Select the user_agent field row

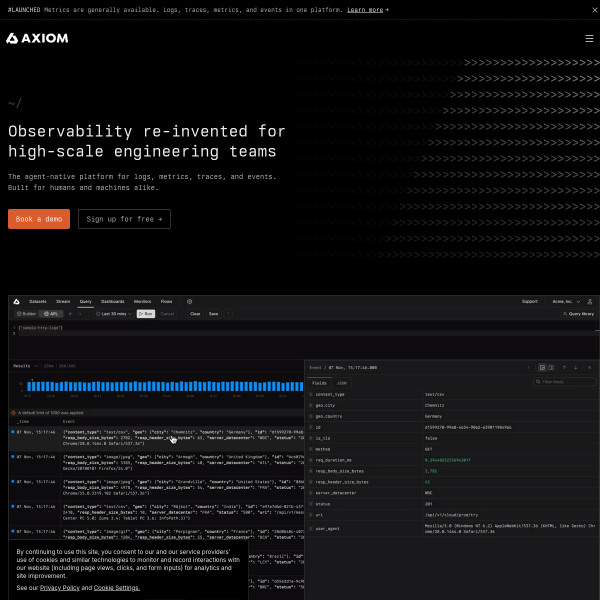[x=452, y=528]
